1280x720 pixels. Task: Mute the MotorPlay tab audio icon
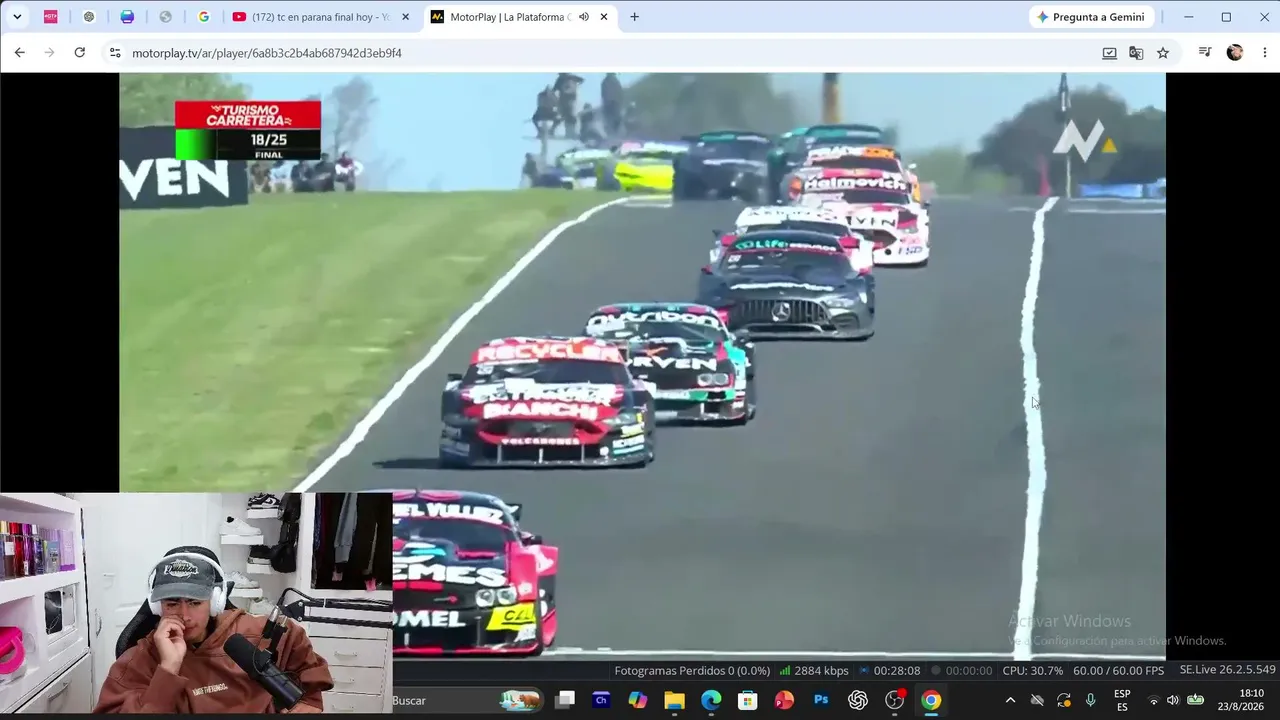pyautogui.click(x=583, y=17)
